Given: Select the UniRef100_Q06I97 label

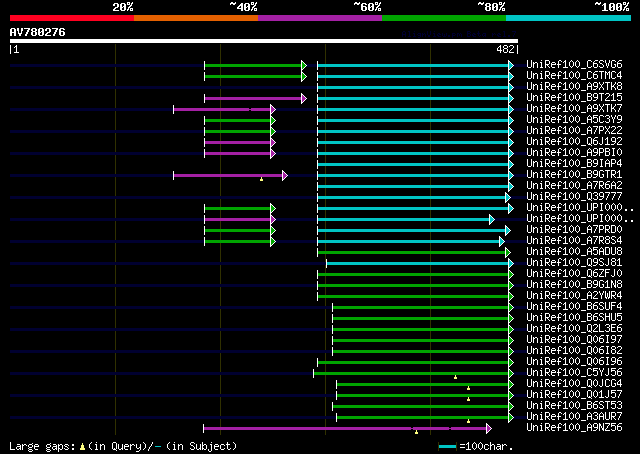Looking at the screenshot, I should click(574, 340).
